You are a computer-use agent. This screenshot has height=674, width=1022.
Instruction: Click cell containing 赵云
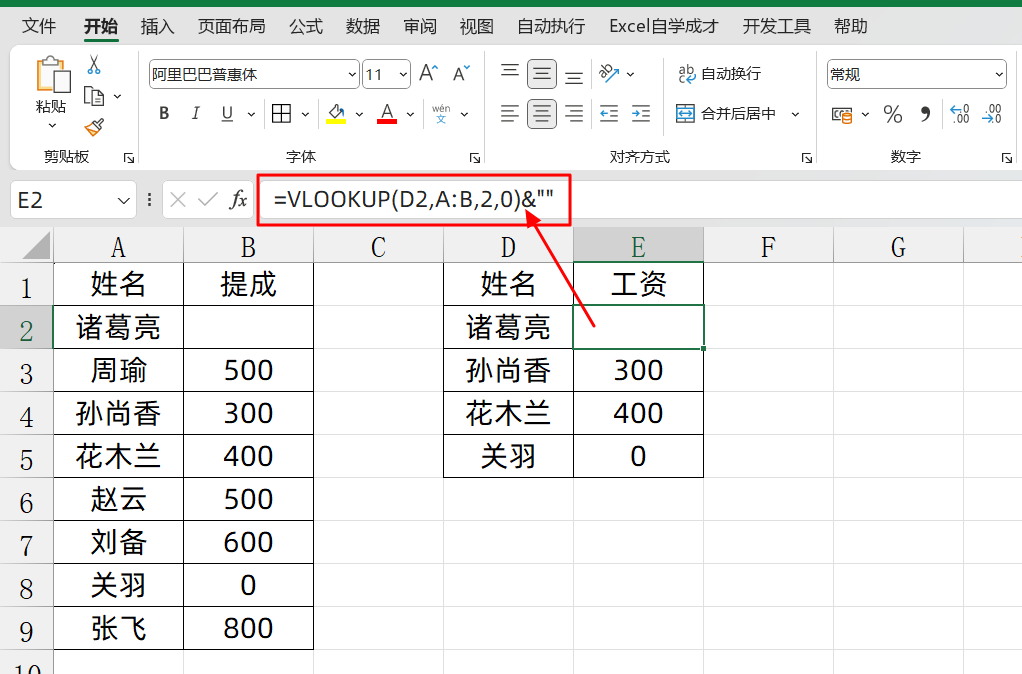[118, 500]
